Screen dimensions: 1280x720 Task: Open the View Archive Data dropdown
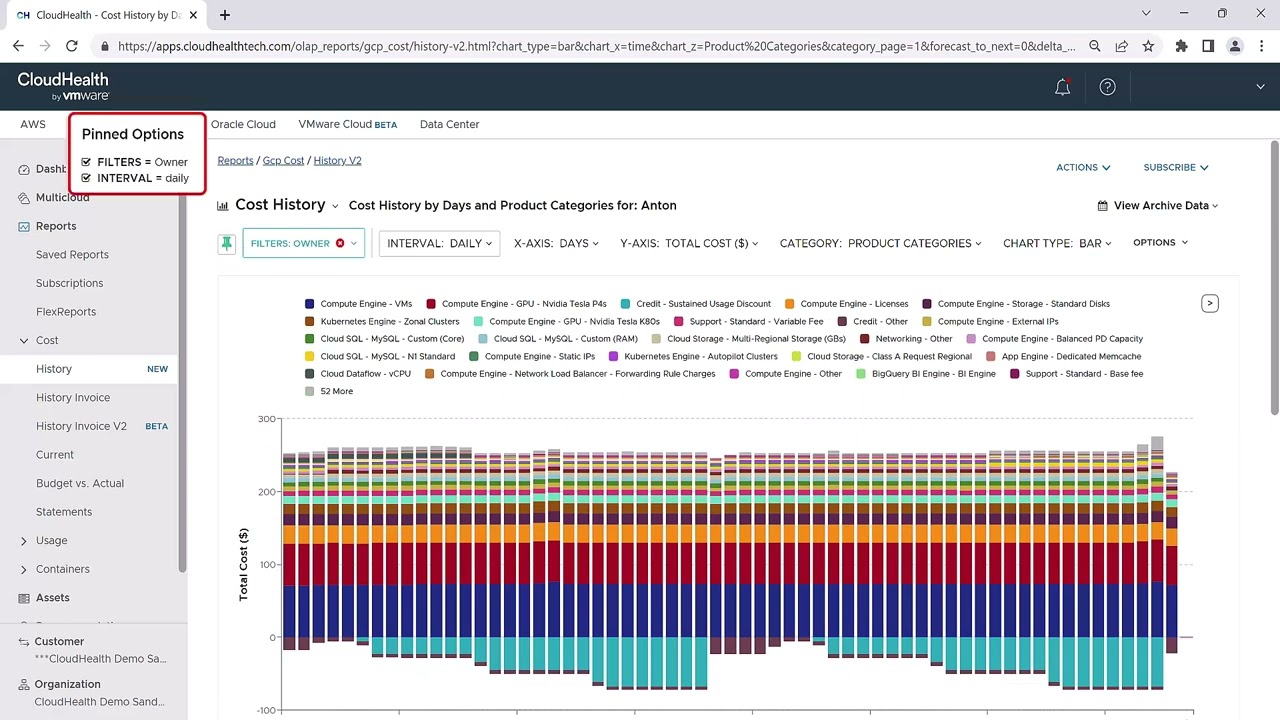(x=1158, y=205)
